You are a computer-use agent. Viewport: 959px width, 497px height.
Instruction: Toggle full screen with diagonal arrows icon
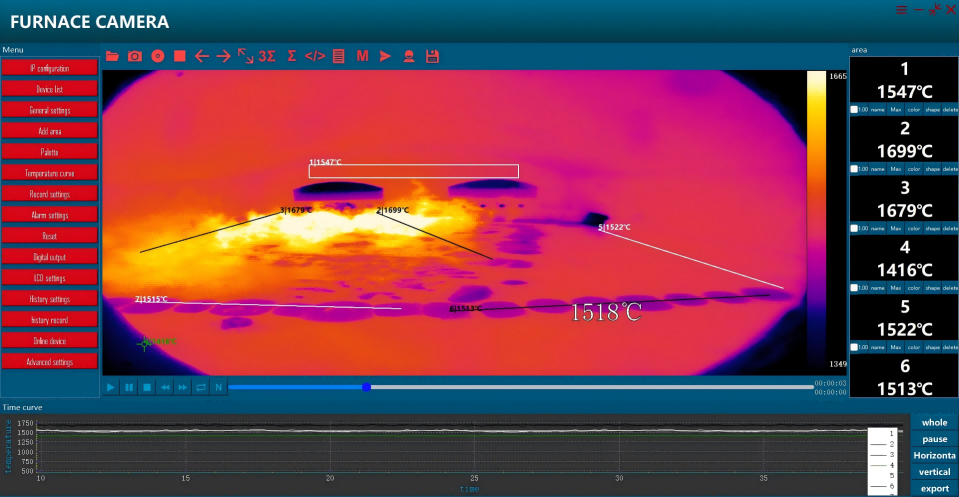pyautogui.click(x=245, y=56)
